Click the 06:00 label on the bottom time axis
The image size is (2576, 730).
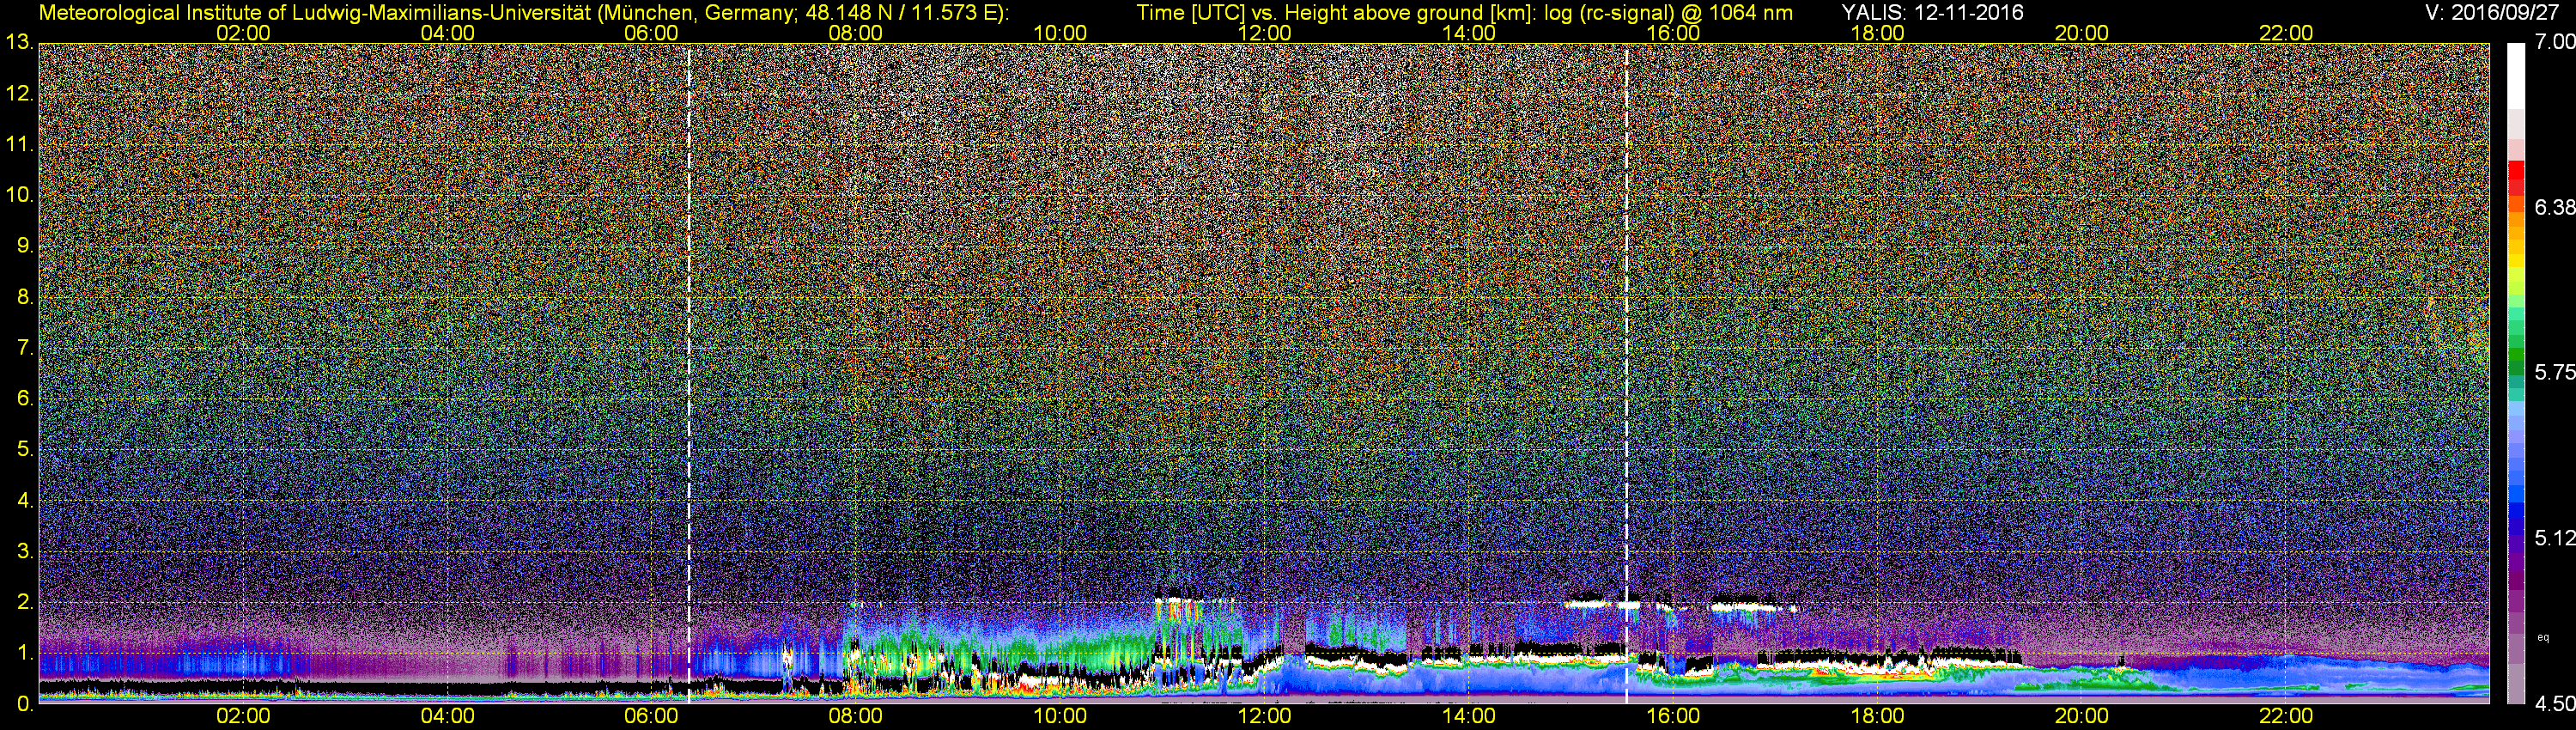651,717
